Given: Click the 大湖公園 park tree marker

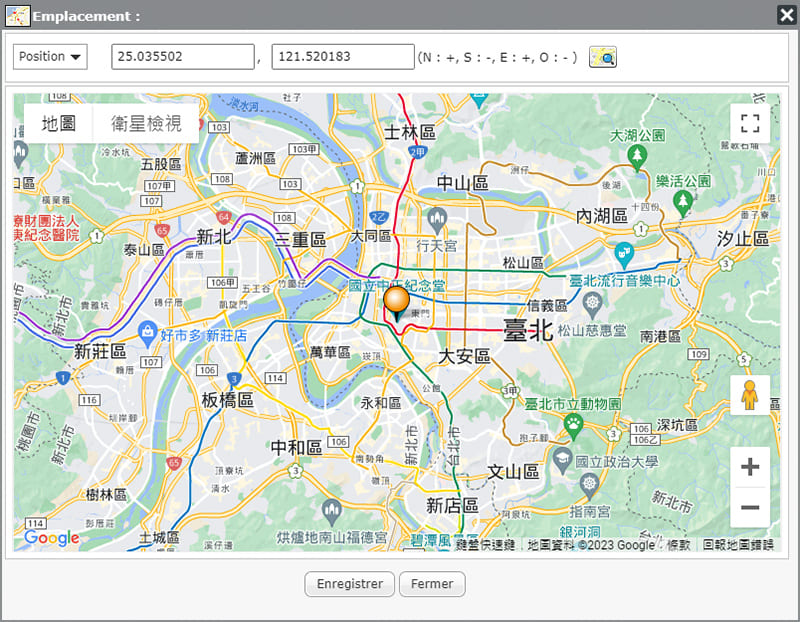Looking at the screenshot, I should [x=637, y=157].
